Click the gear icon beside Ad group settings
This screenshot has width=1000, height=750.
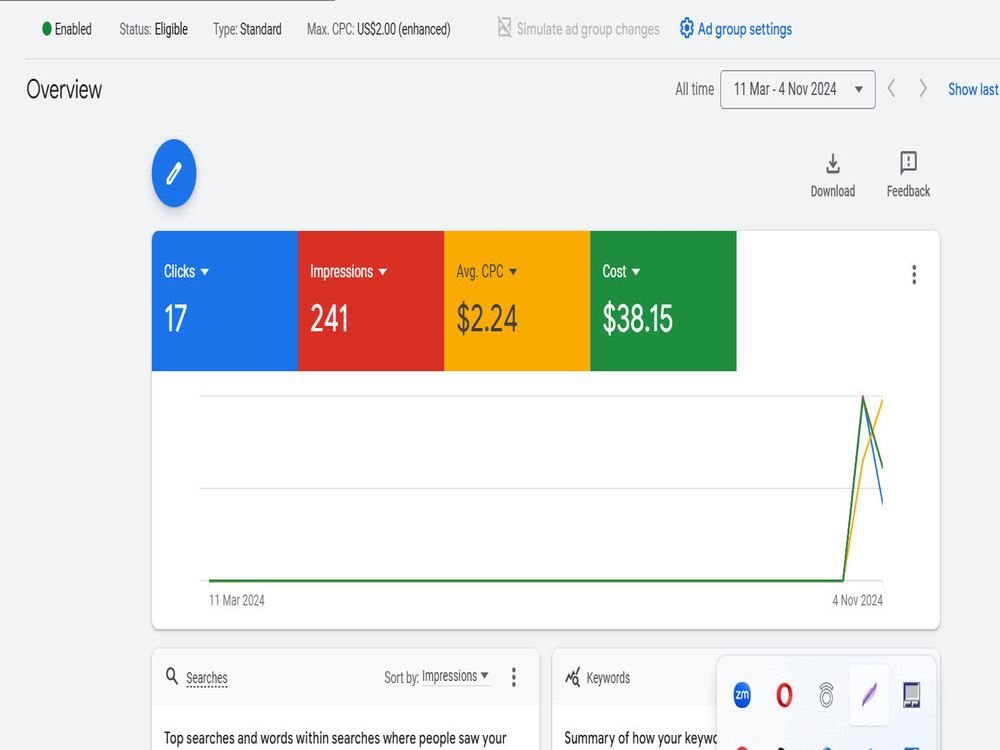click(686, 29)
